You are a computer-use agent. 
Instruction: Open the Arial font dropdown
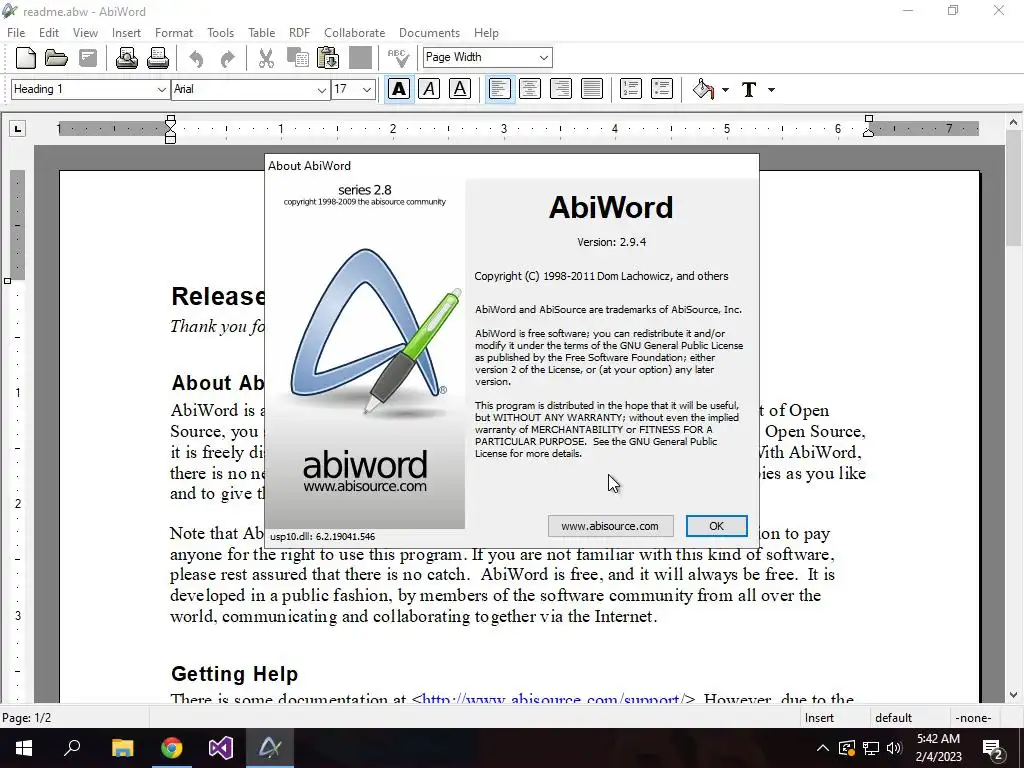pyautogui.click(x=321, y=89)
